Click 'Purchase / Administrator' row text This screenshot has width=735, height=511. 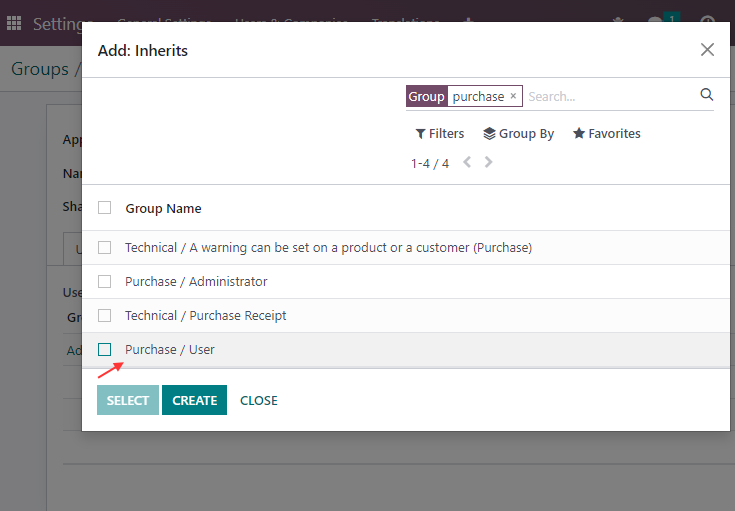[x=196, y=281]
